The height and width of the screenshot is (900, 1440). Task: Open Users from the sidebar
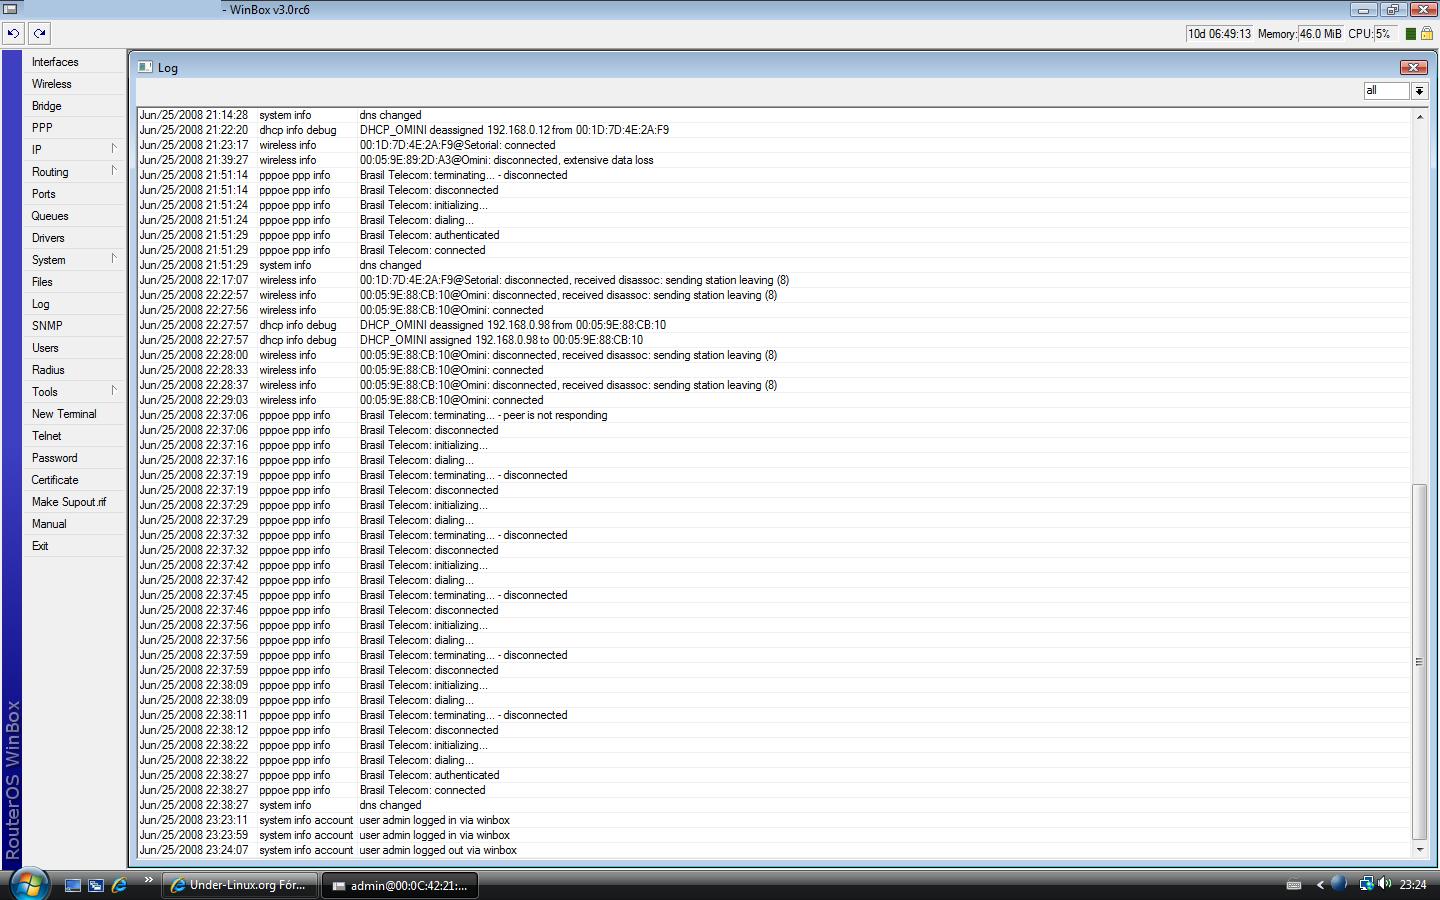pyautogui.click(x=74, y=348)
